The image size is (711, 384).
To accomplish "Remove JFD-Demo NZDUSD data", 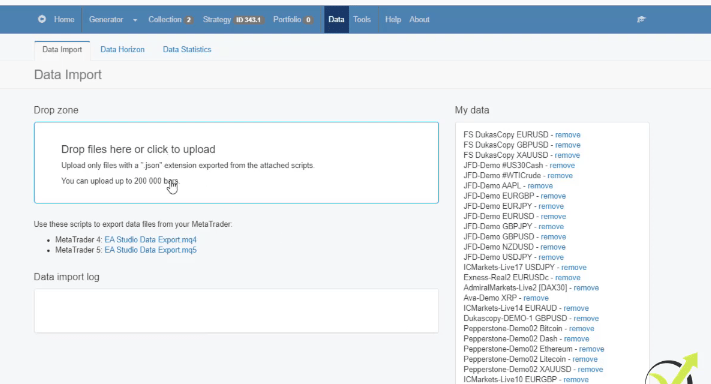I will tap(553, 247).
